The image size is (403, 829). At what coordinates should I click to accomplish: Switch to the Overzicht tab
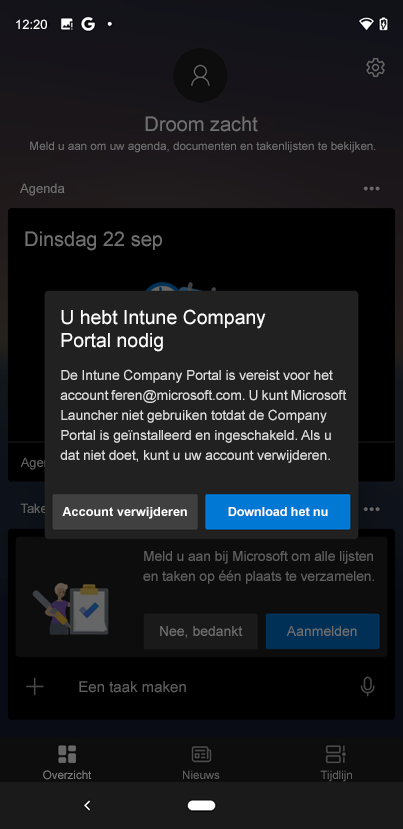click(x=67, y=763)
